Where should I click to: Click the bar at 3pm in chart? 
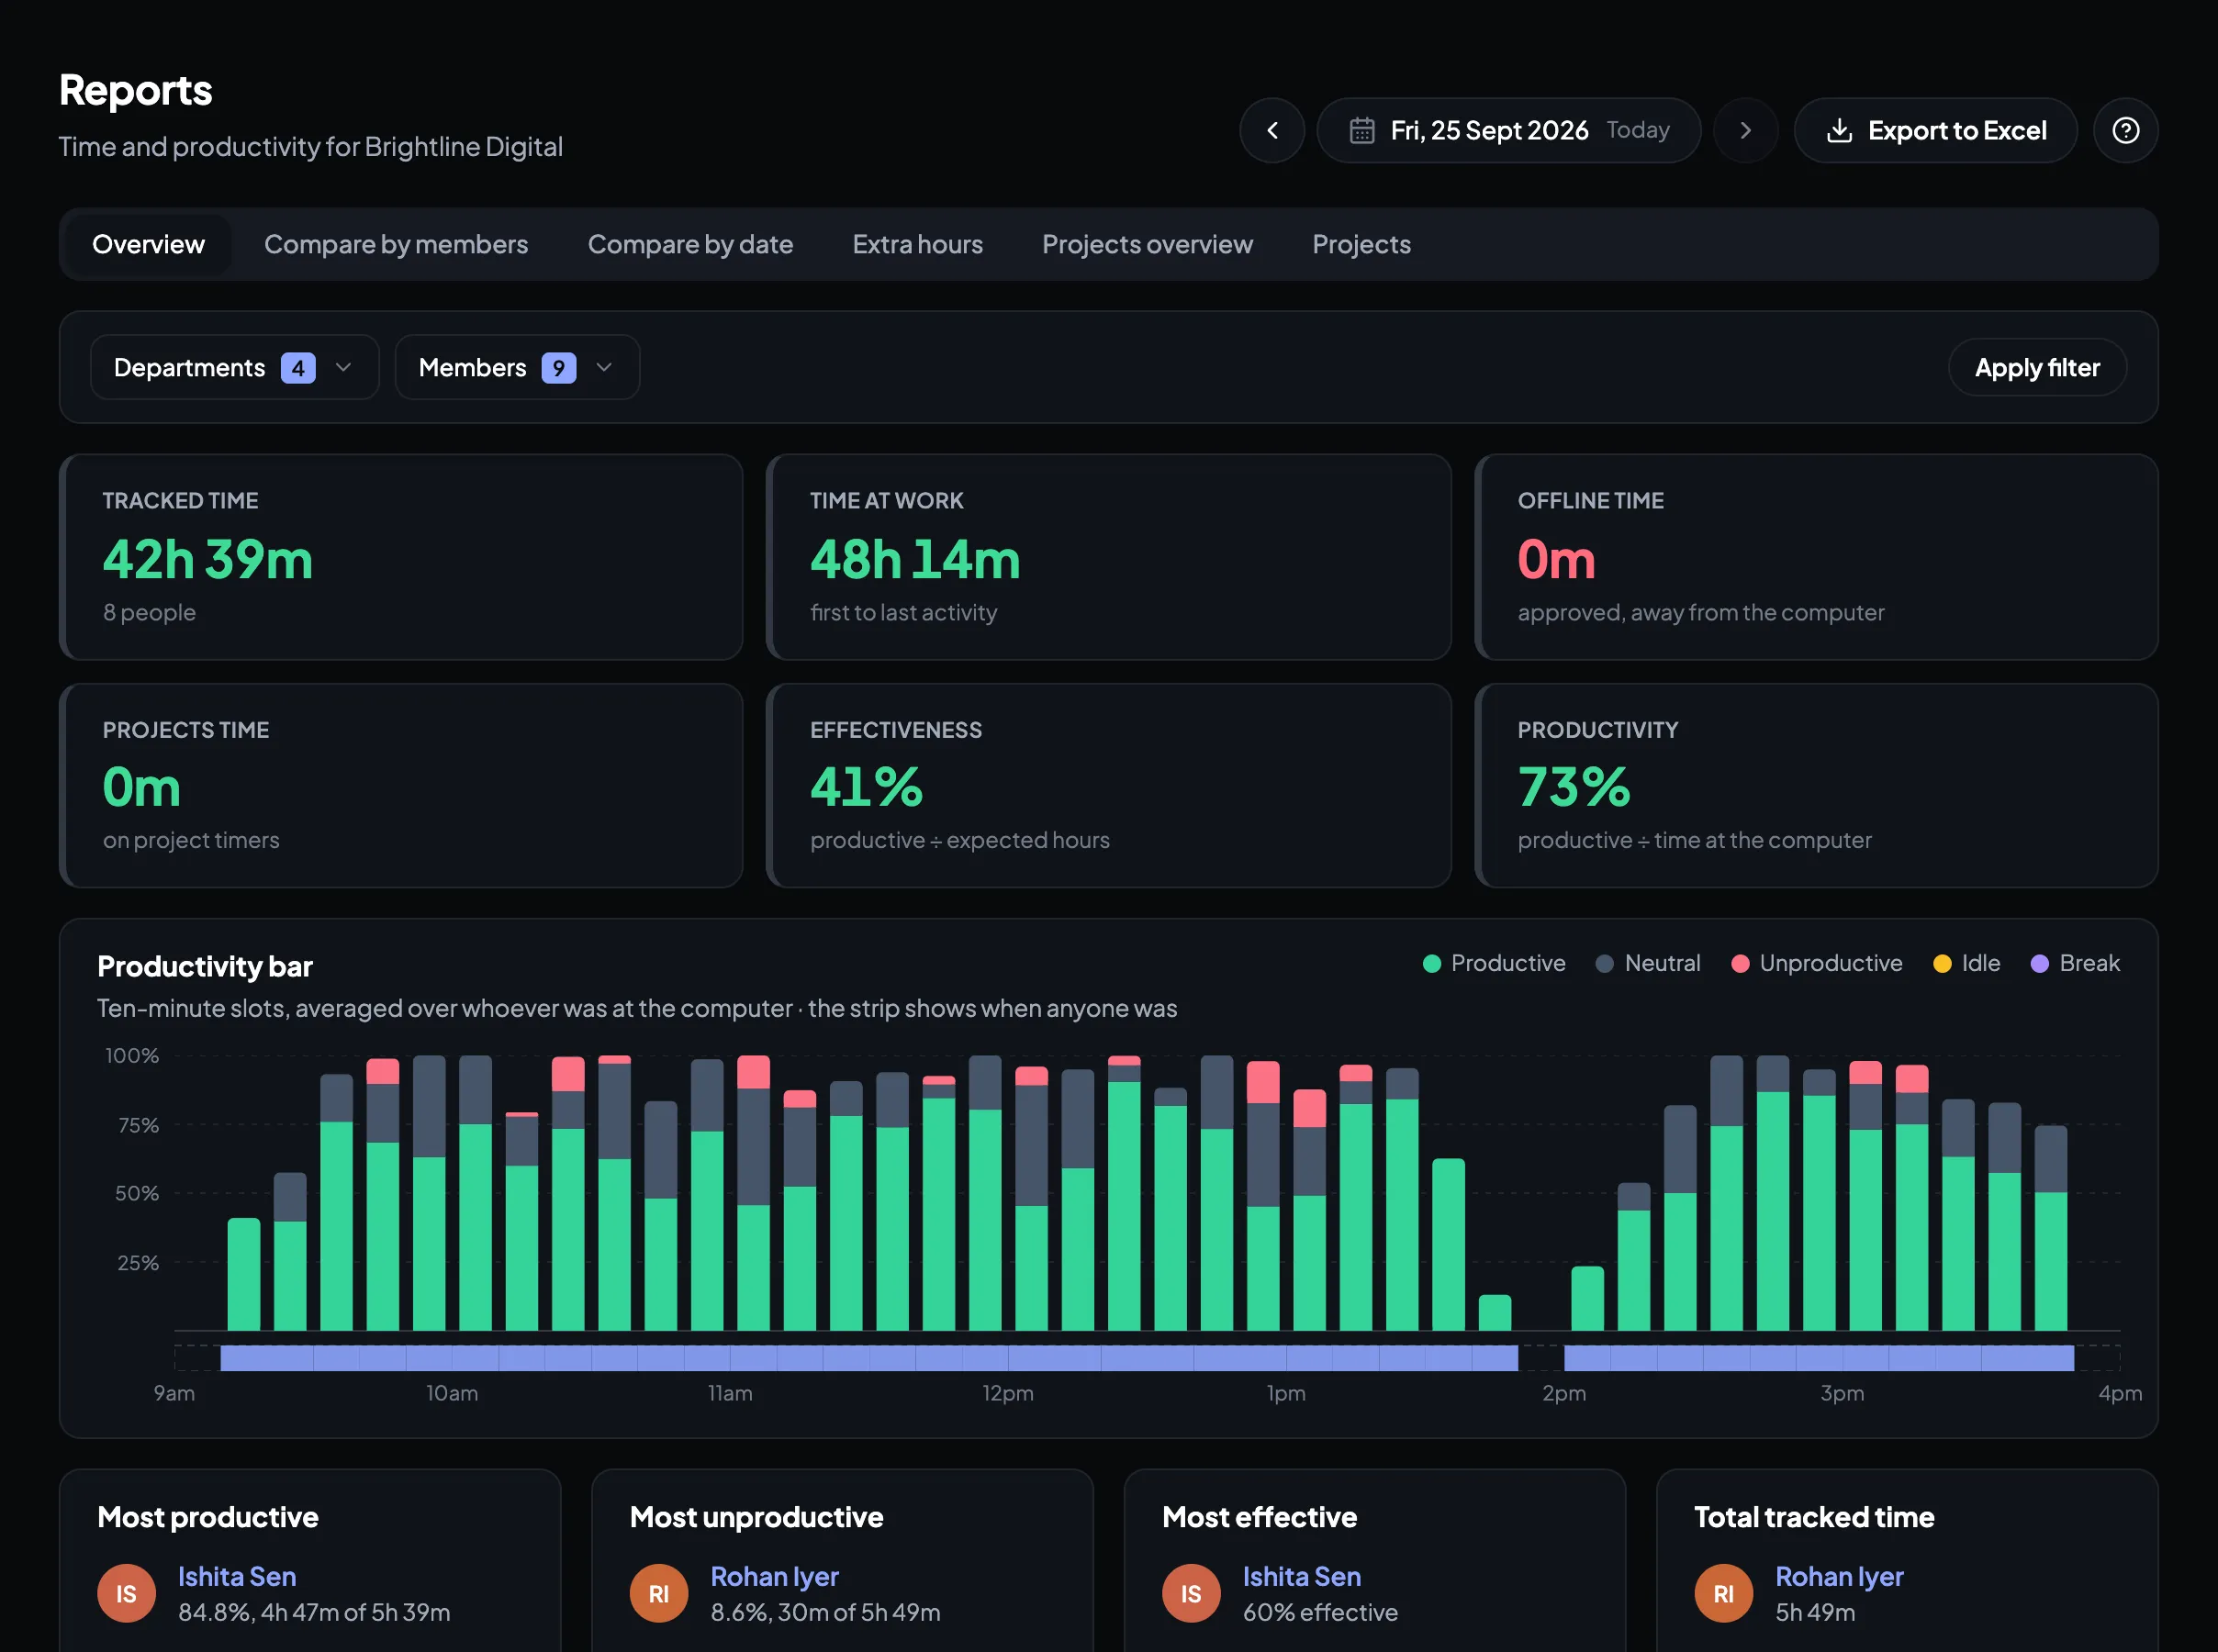click(x=1865, y=1195)
